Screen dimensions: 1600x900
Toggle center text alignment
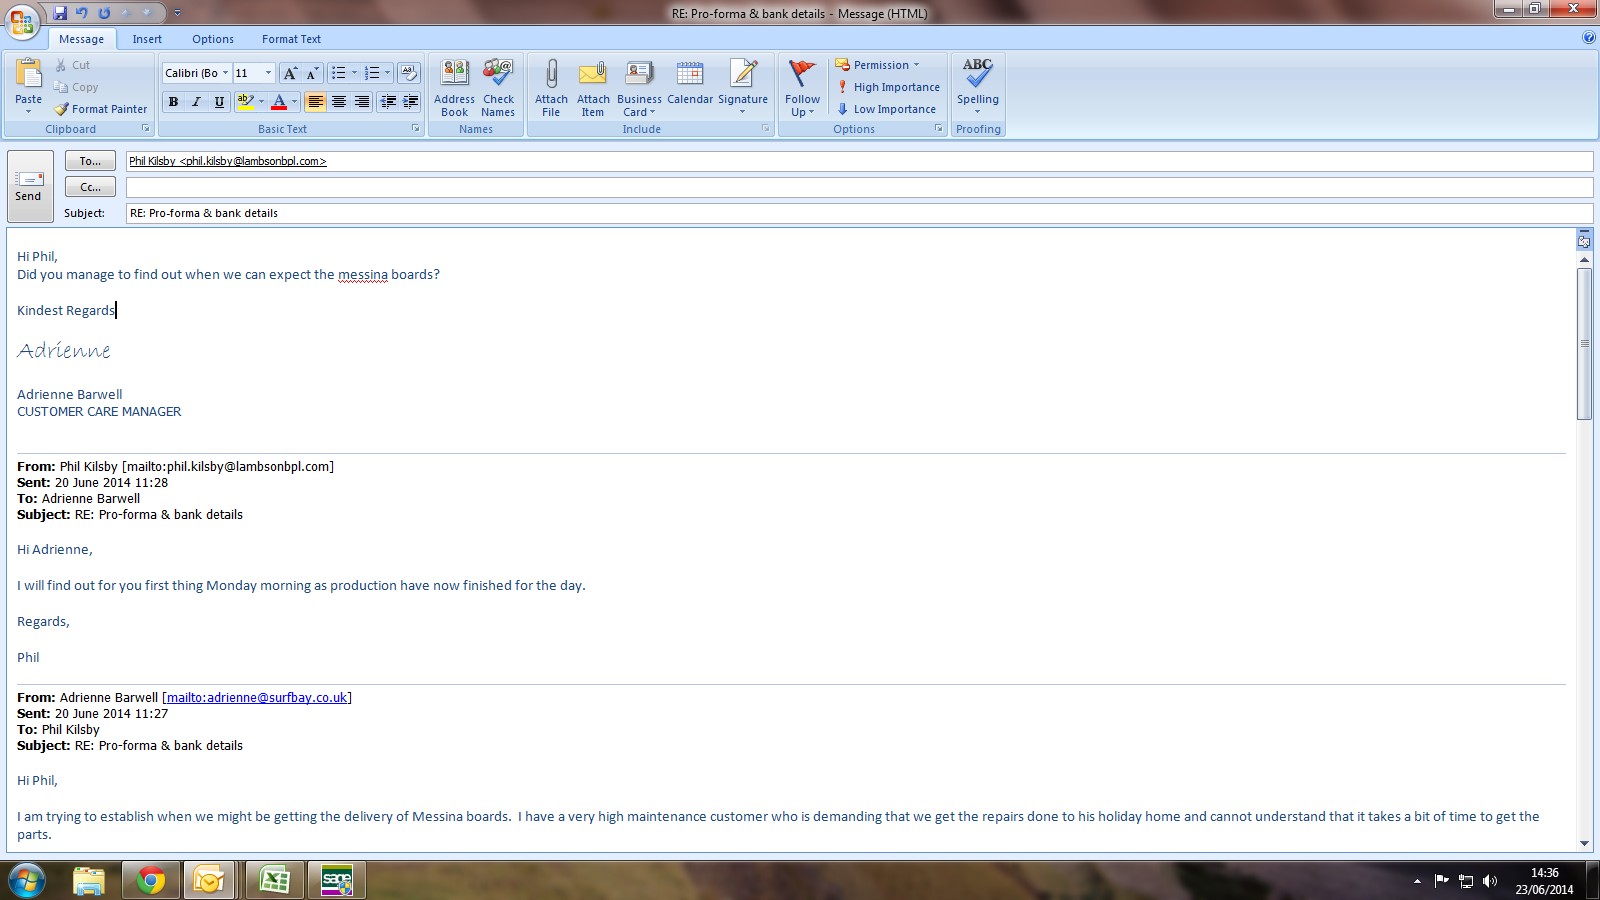click(338, 101)
